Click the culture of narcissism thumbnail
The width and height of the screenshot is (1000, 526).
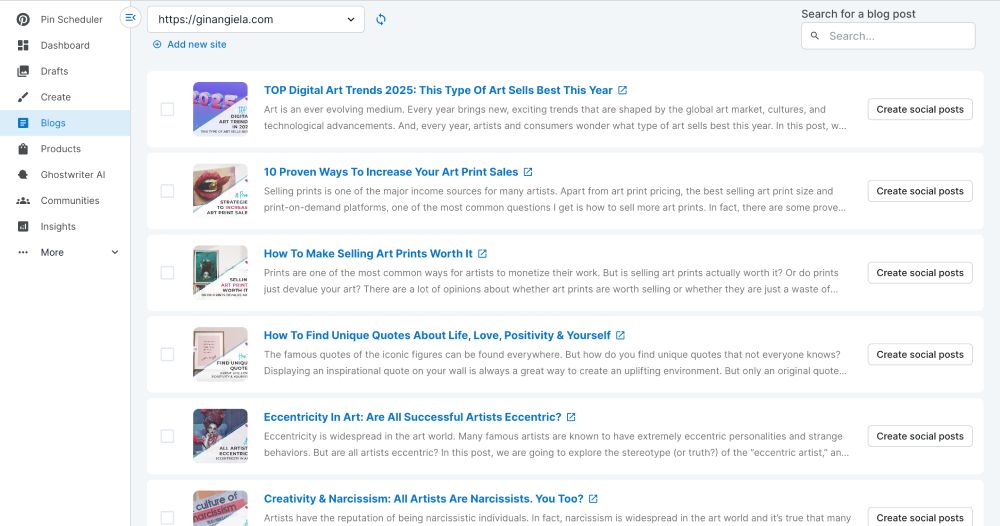click(220, 508)
